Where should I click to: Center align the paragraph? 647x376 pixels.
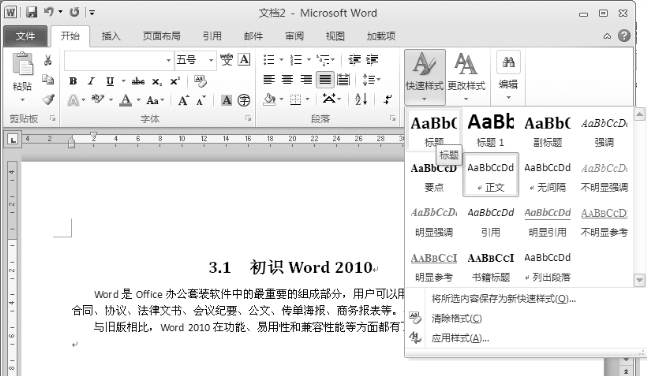pos(287,79)
